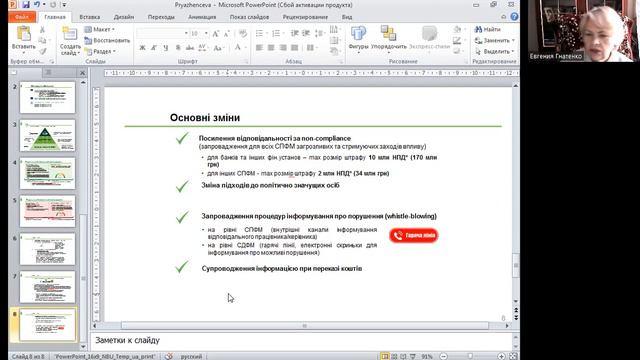Switch to Slide Show (Показ слайдов) tab
This screenshot has height=360, width=640.
pos(249,17)
